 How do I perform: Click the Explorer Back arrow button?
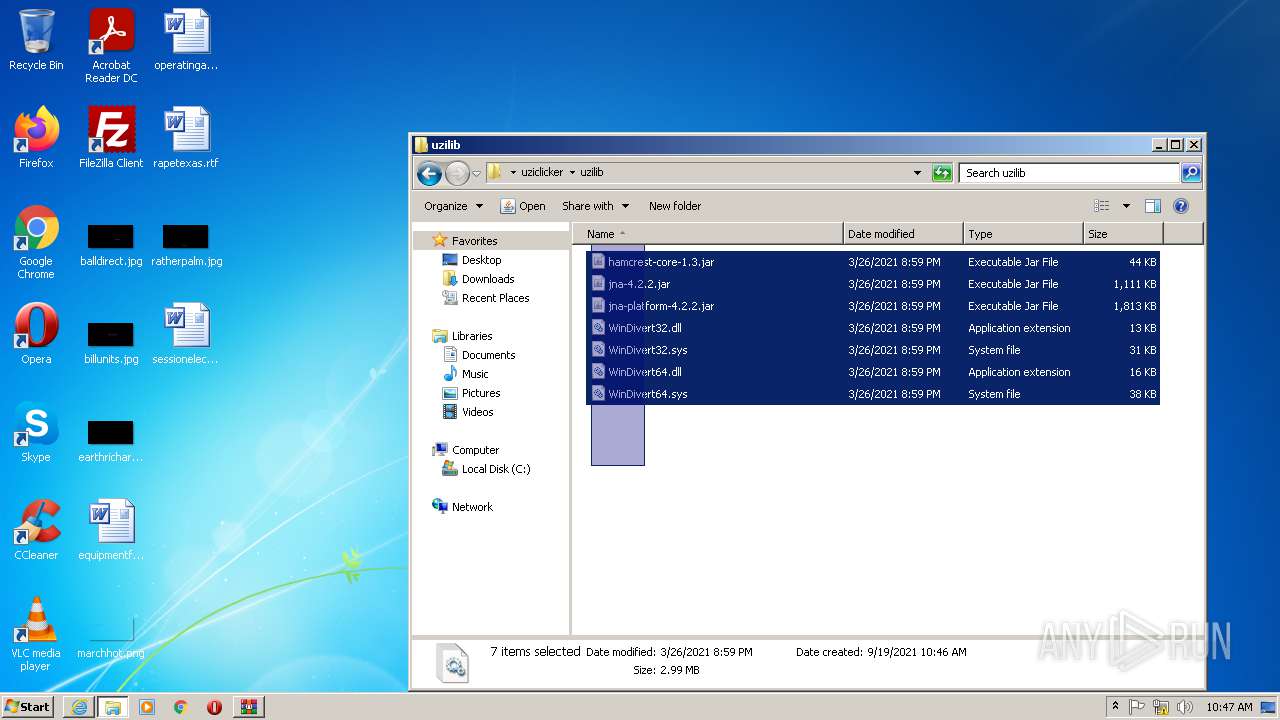[429, 173]
